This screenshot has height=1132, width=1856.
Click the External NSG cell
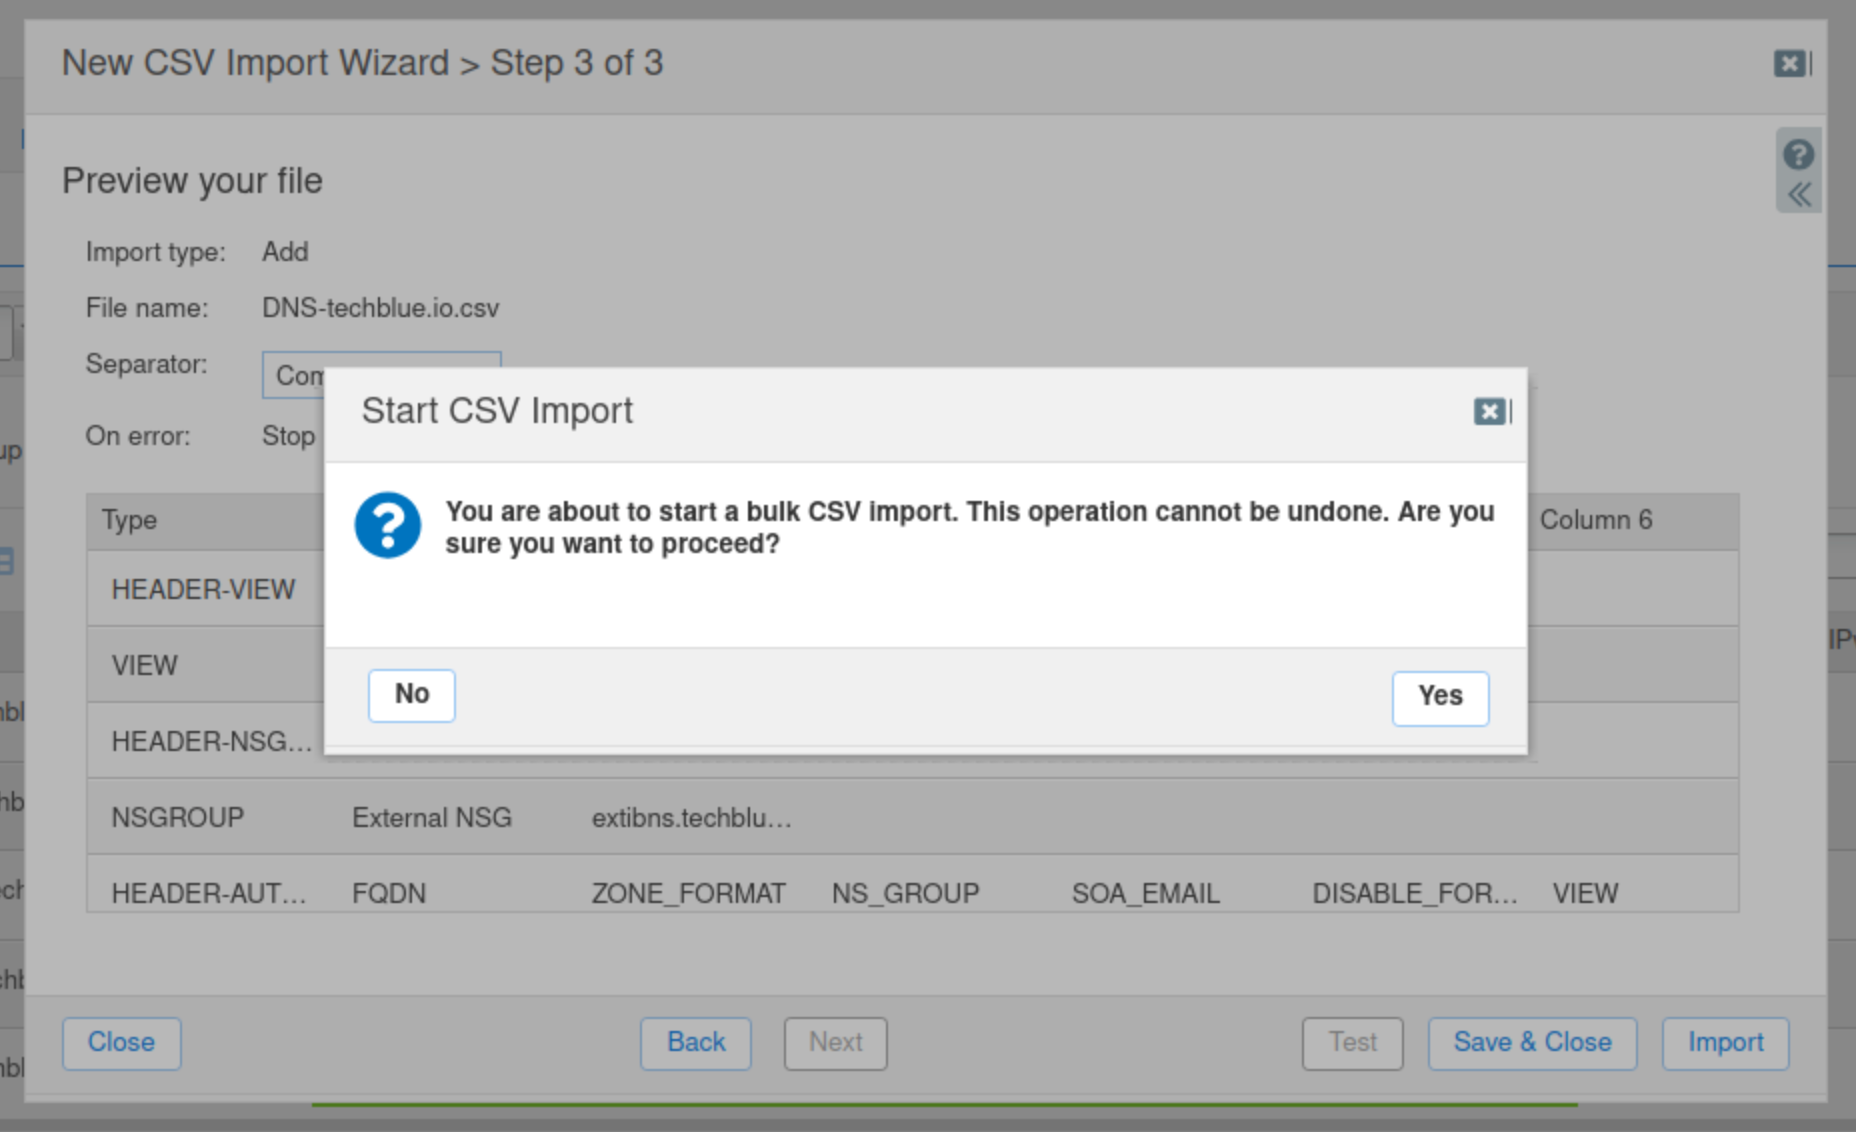coord(431,817)
